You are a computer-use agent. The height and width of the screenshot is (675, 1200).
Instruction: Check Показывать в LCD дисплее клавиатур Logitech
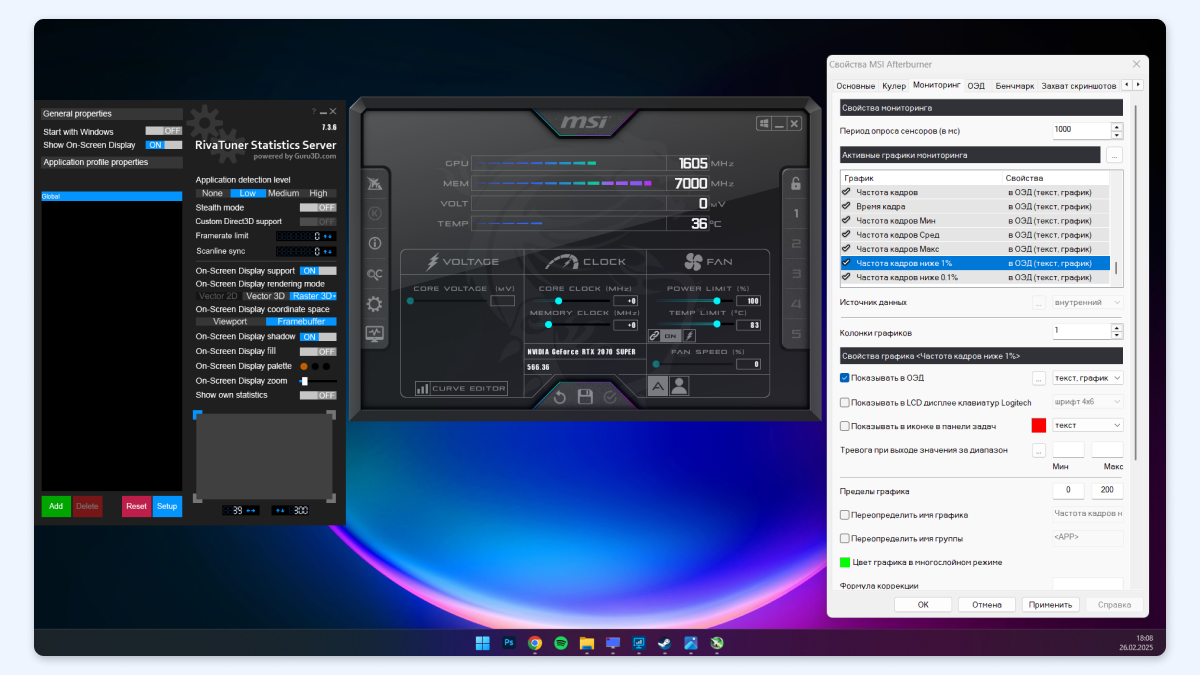[x=845, y=402]
